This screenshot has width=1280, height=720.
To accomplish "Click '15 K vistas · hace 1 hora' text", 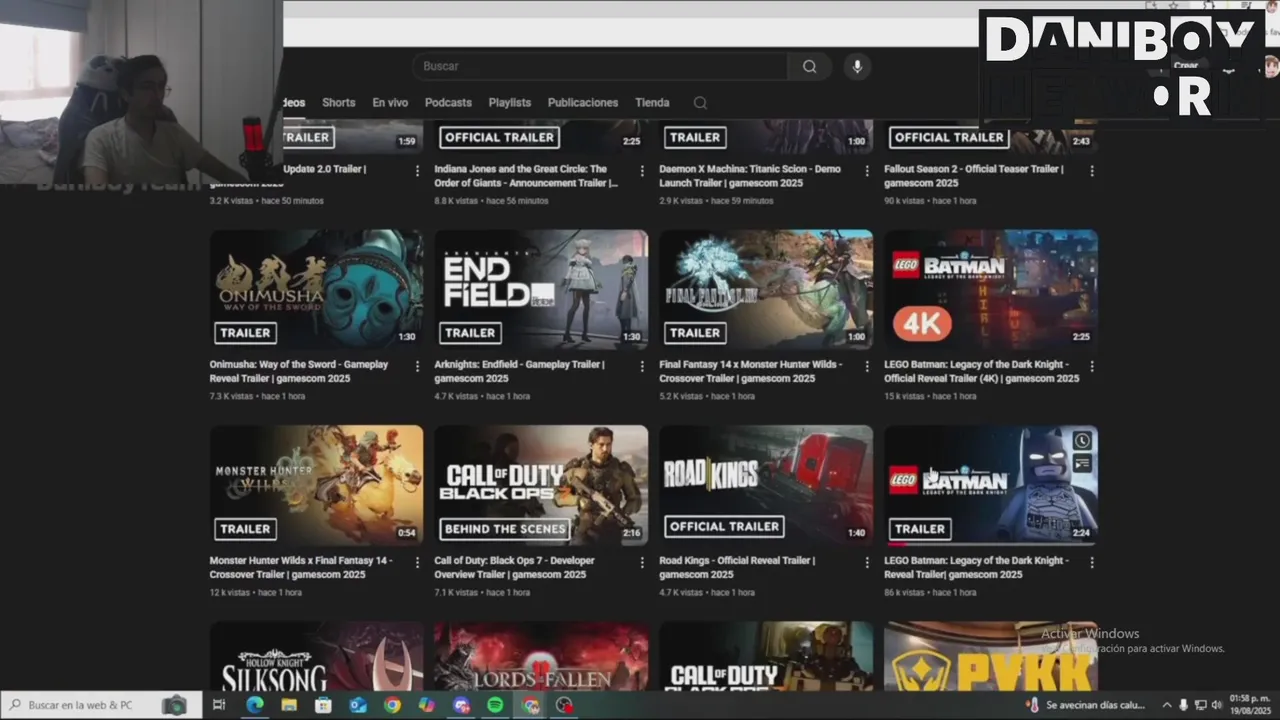I will pyautogui.click(x=930, y=397).
